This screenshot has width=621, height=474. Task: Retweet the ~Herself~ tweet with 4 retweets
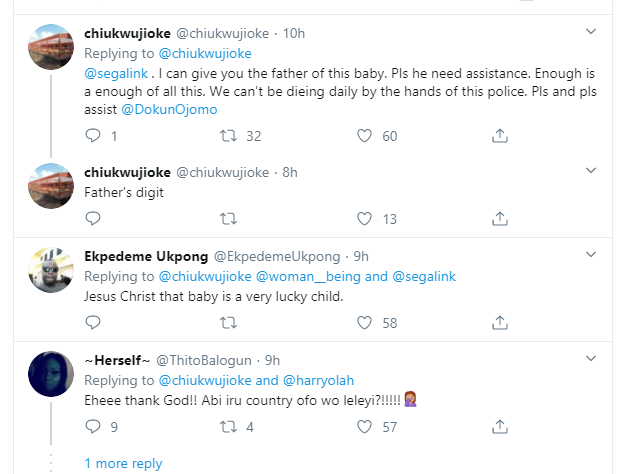(228, 427)
